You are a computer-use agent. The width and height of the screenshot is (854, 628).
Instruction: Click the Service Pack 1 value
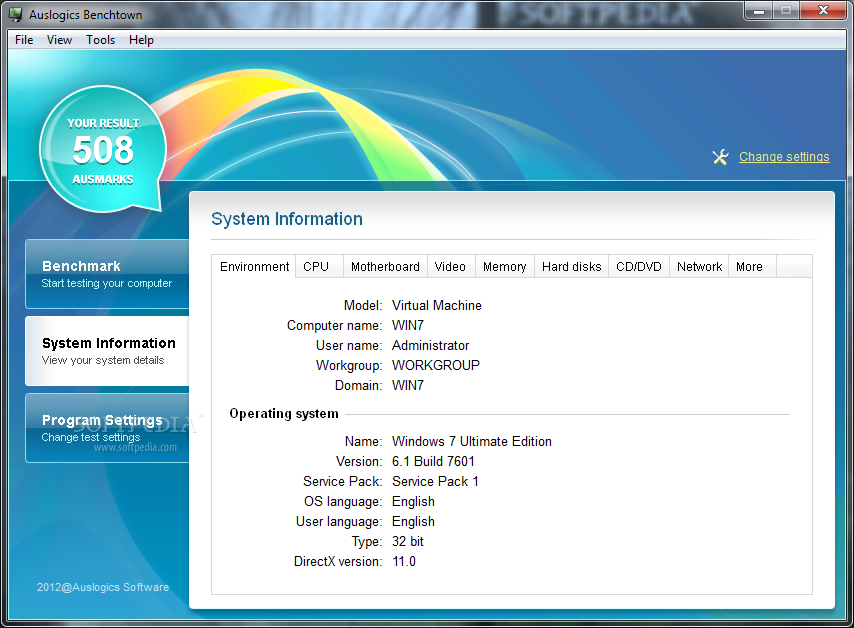[x=435, y=481]
